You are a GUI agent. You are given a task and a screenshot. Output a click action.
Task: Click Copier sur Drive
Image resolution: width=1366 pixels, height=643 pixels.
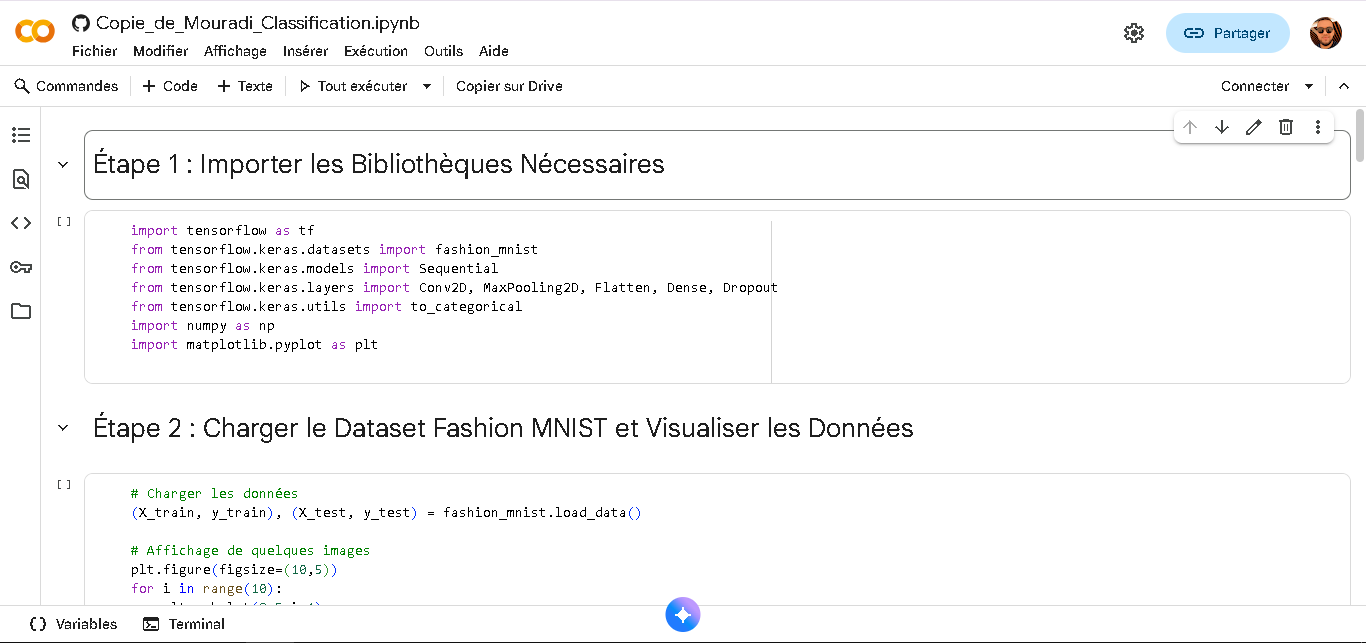point(509,86)
